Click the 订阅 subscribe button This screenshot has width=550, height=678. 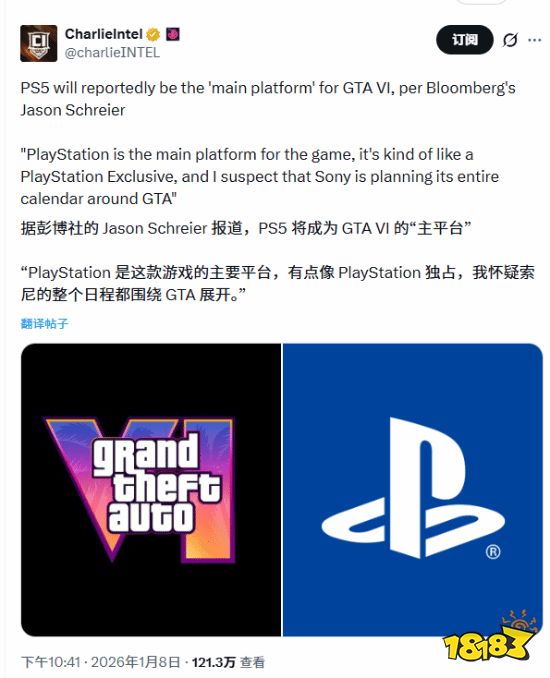[465, 40]
